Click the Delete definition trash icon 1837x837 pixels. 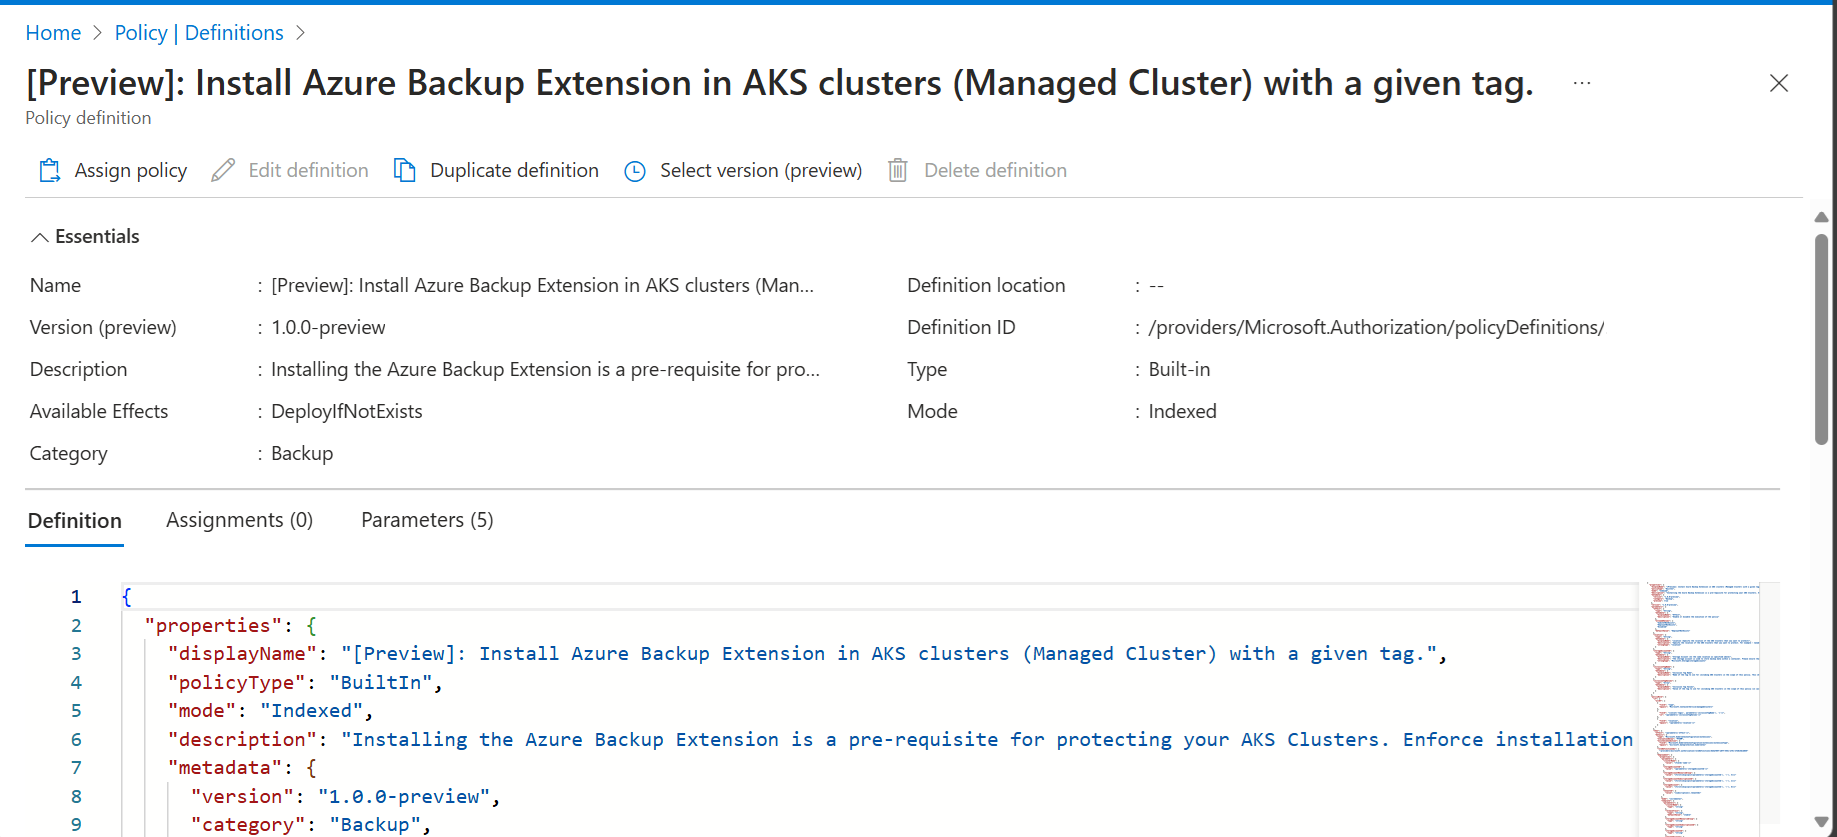[898, 171]
